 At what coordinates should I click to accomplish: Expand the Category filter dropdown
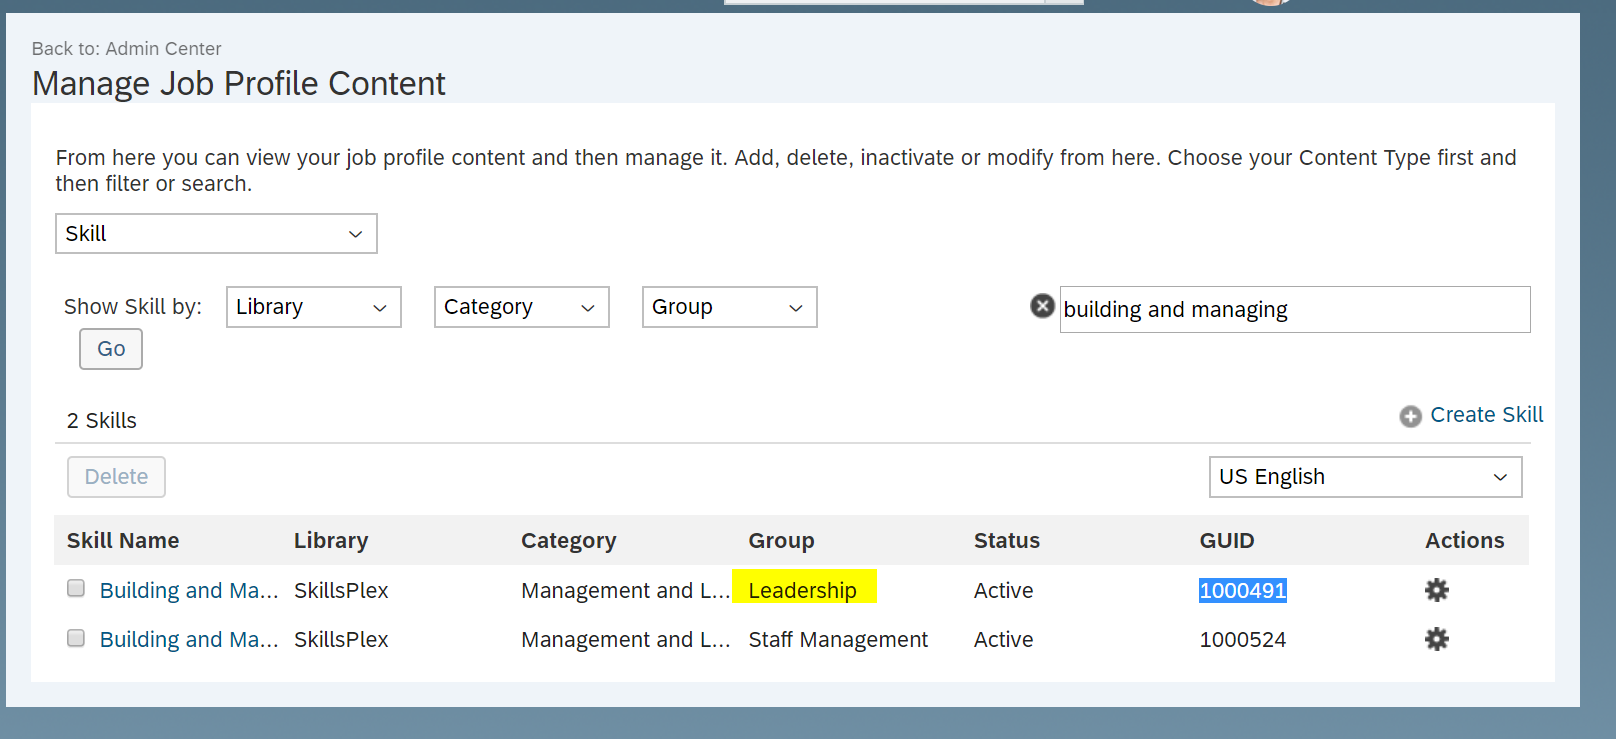[522, 307]
